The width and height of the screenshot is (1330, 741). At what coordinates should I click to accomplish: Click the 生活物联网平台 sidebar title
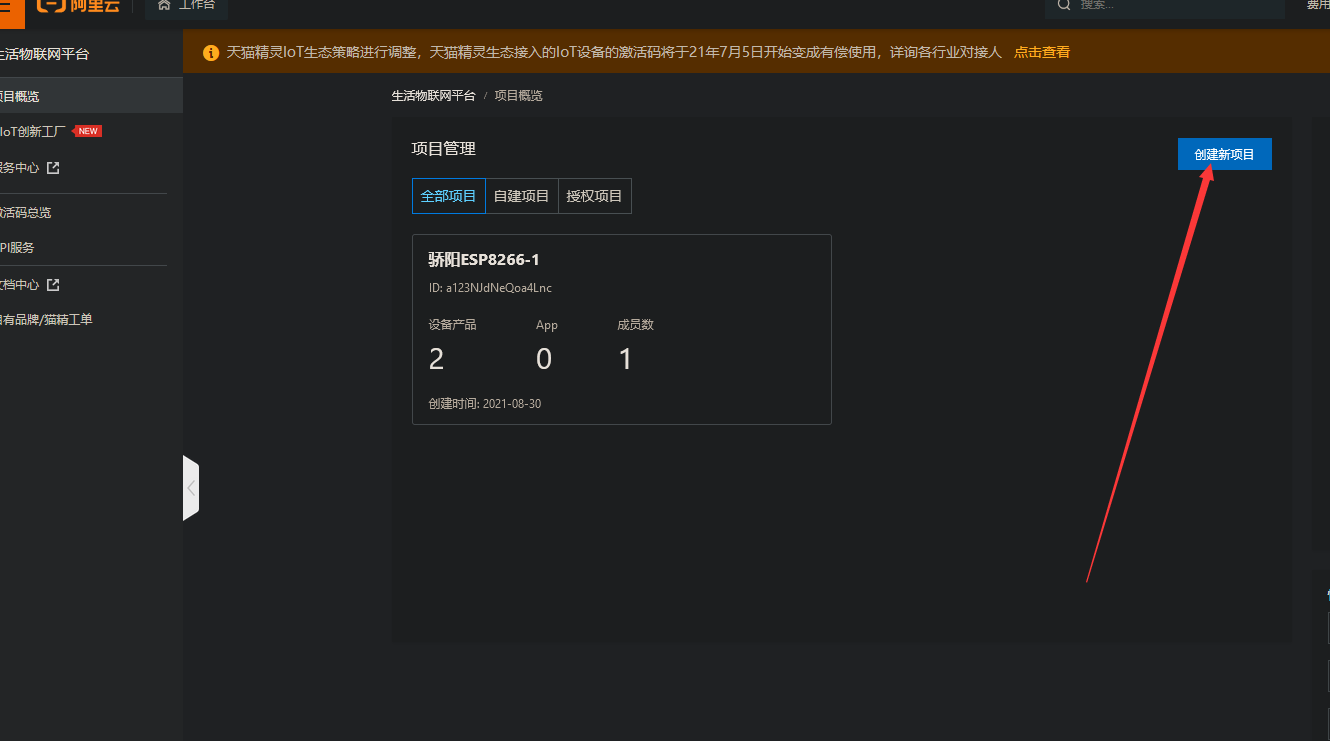44,54
